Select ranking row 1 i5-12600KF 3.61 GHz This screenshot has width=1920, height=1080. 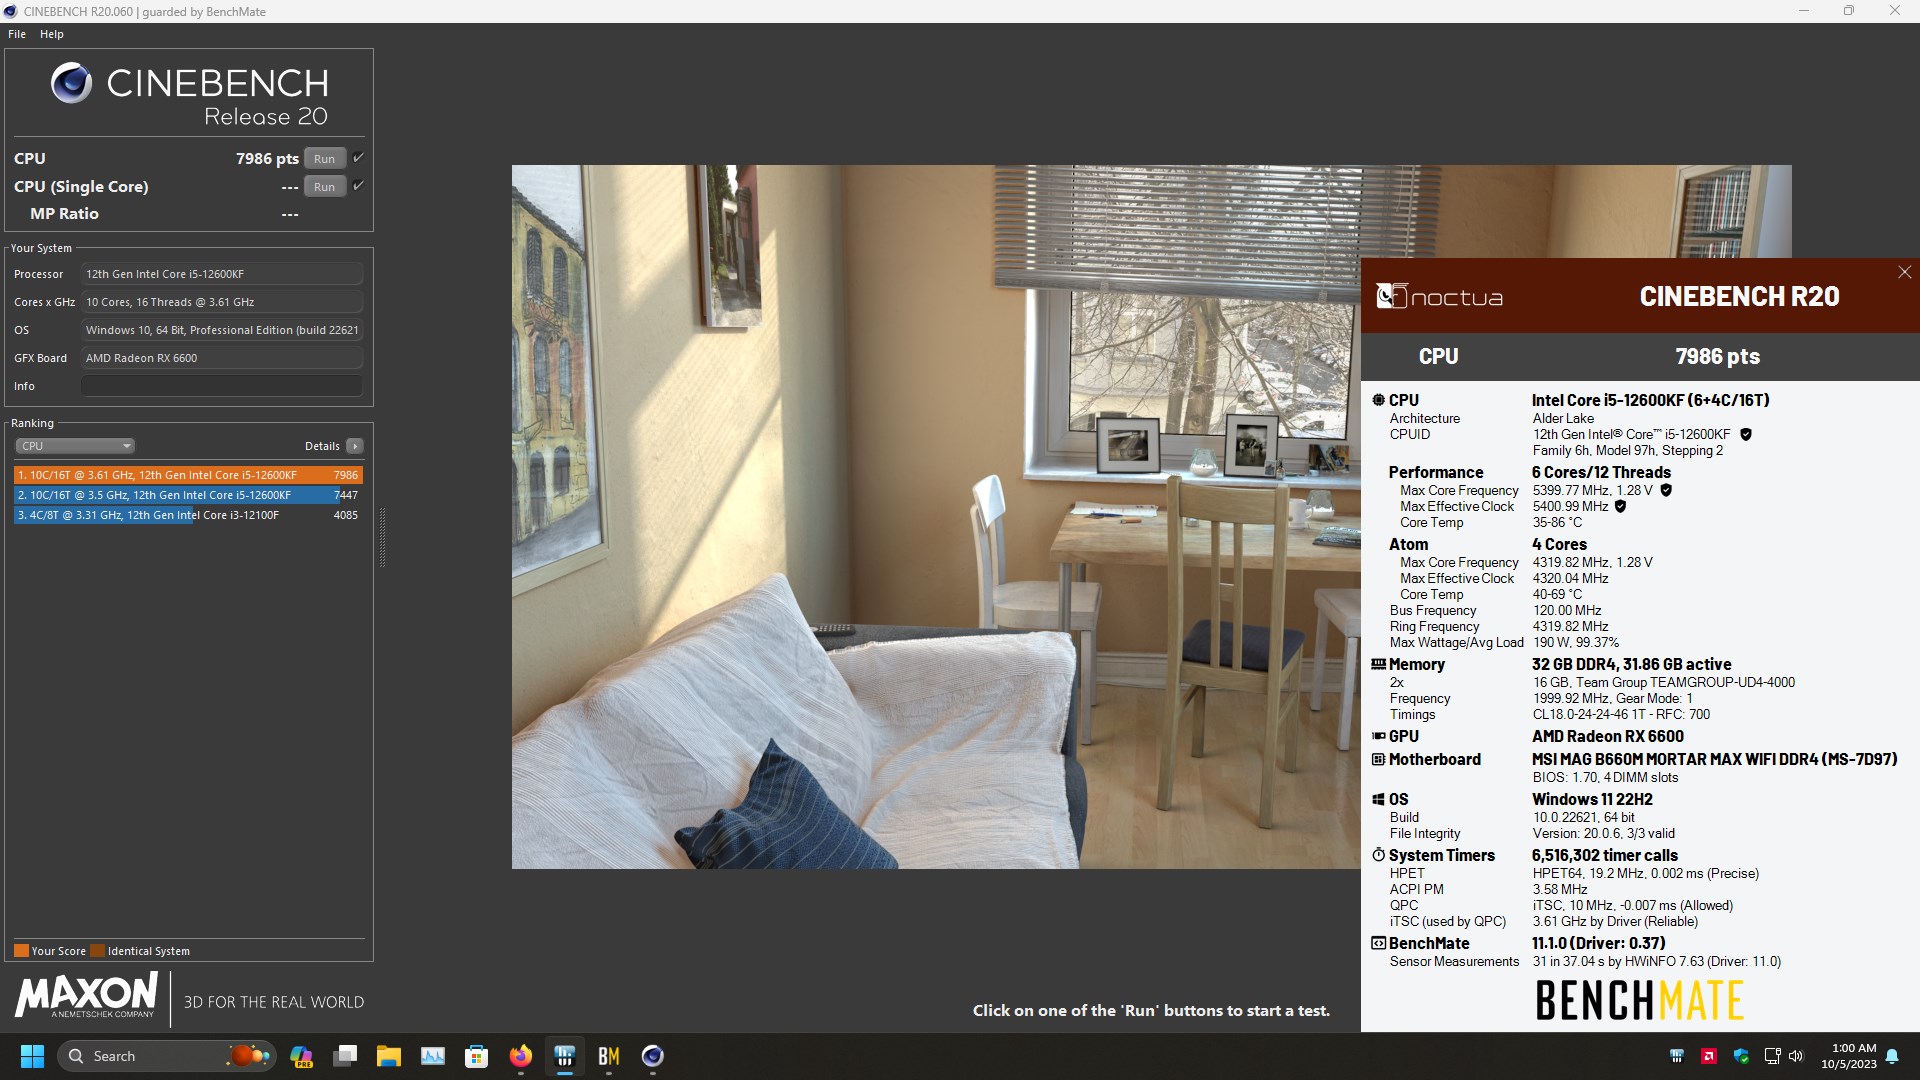188,475
